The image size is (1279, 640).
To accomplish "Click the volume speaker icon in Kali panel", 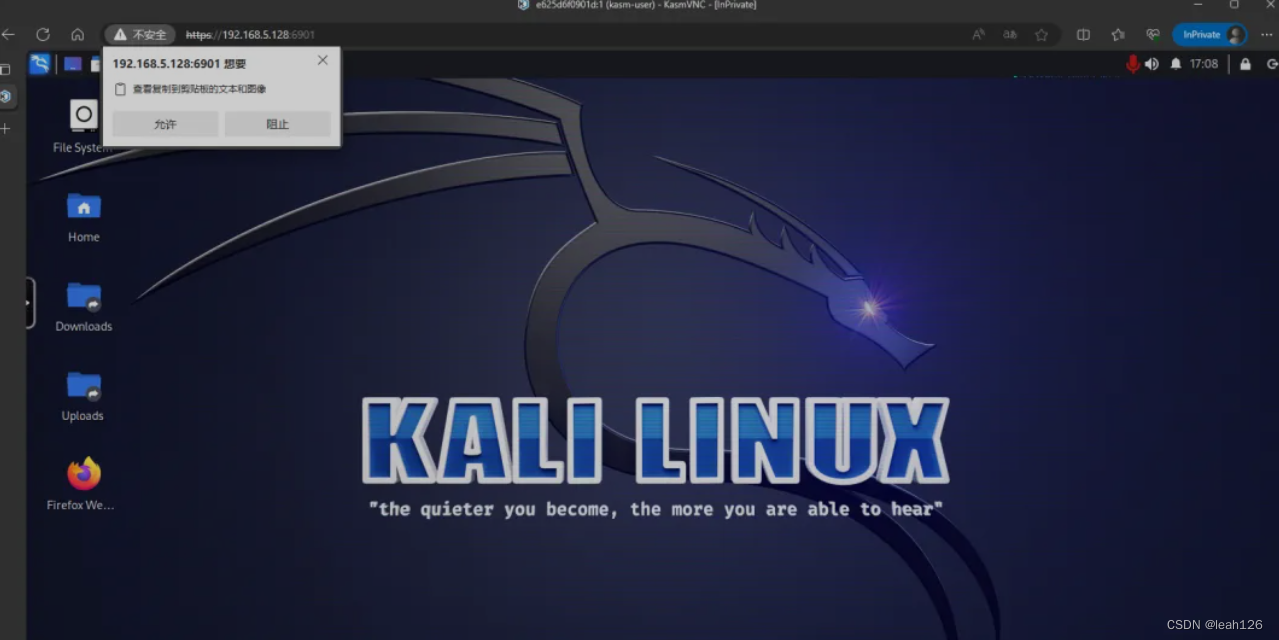I will (x=1152, y=64).
